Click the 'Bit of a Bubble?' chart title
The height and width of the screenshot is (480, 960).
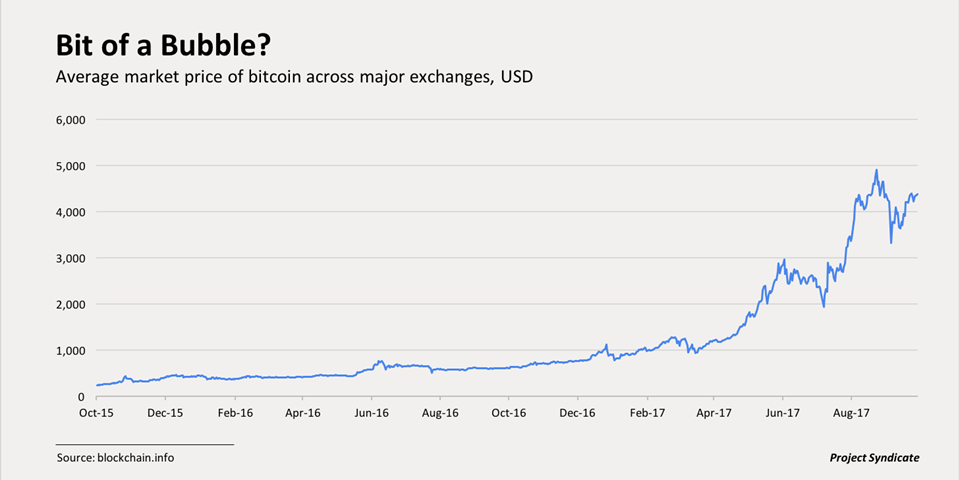coord(163,46)
